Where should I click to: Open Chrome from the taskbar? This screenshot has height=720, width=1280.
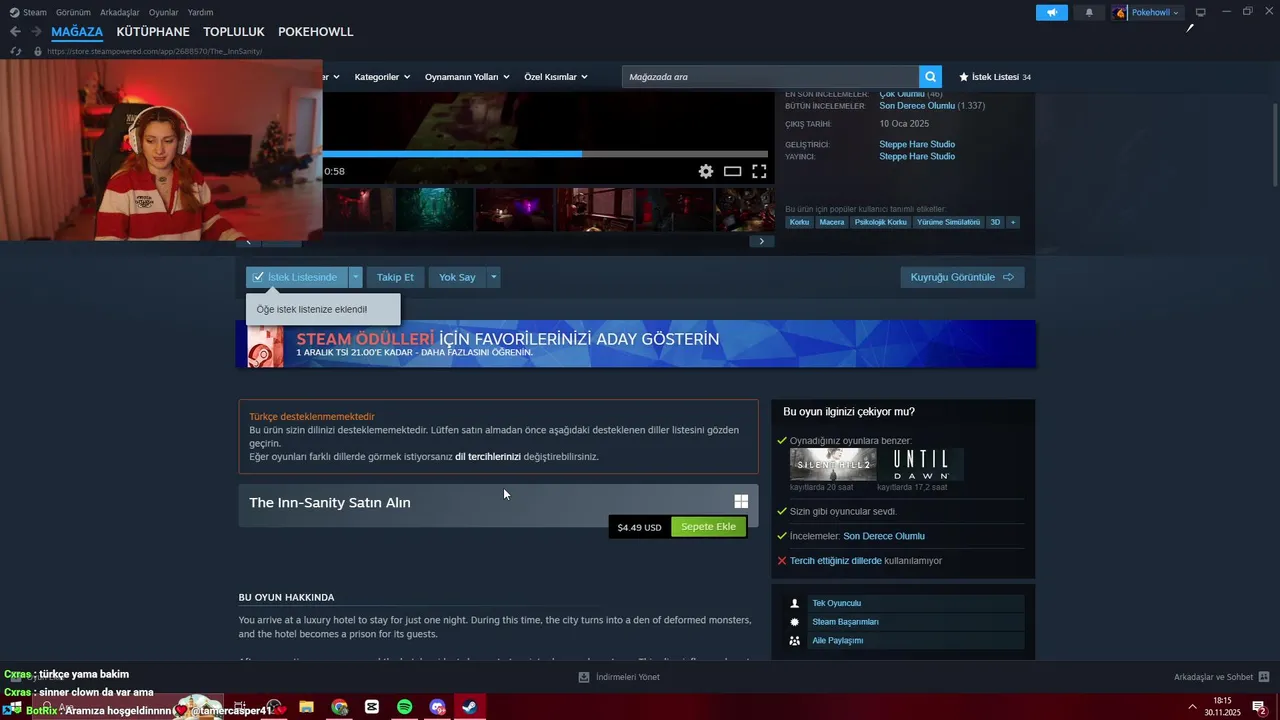click(x=340, y=707)
